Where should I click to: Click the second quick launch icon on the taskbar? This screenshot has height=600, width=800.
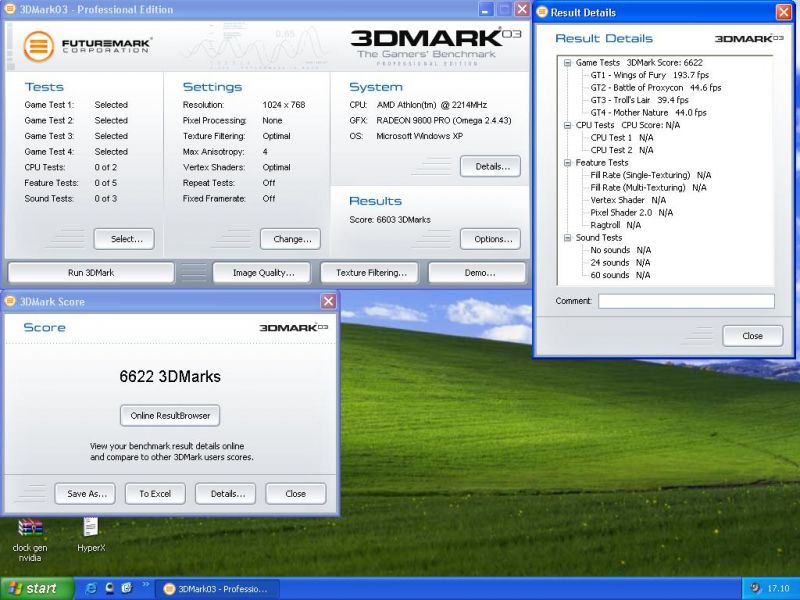(x=109, y=588)
